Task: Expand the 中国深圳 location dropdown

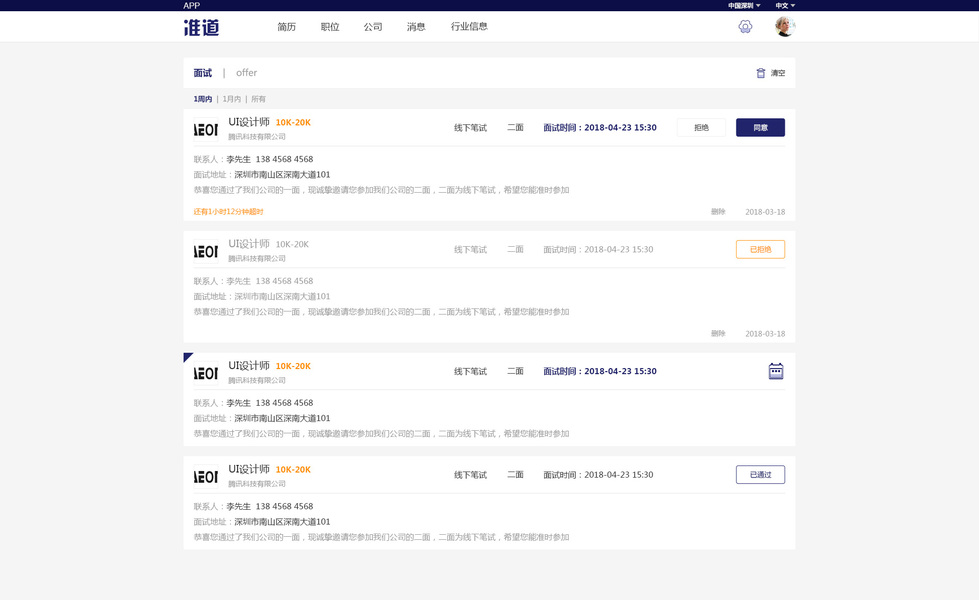Action: [744, 6]
